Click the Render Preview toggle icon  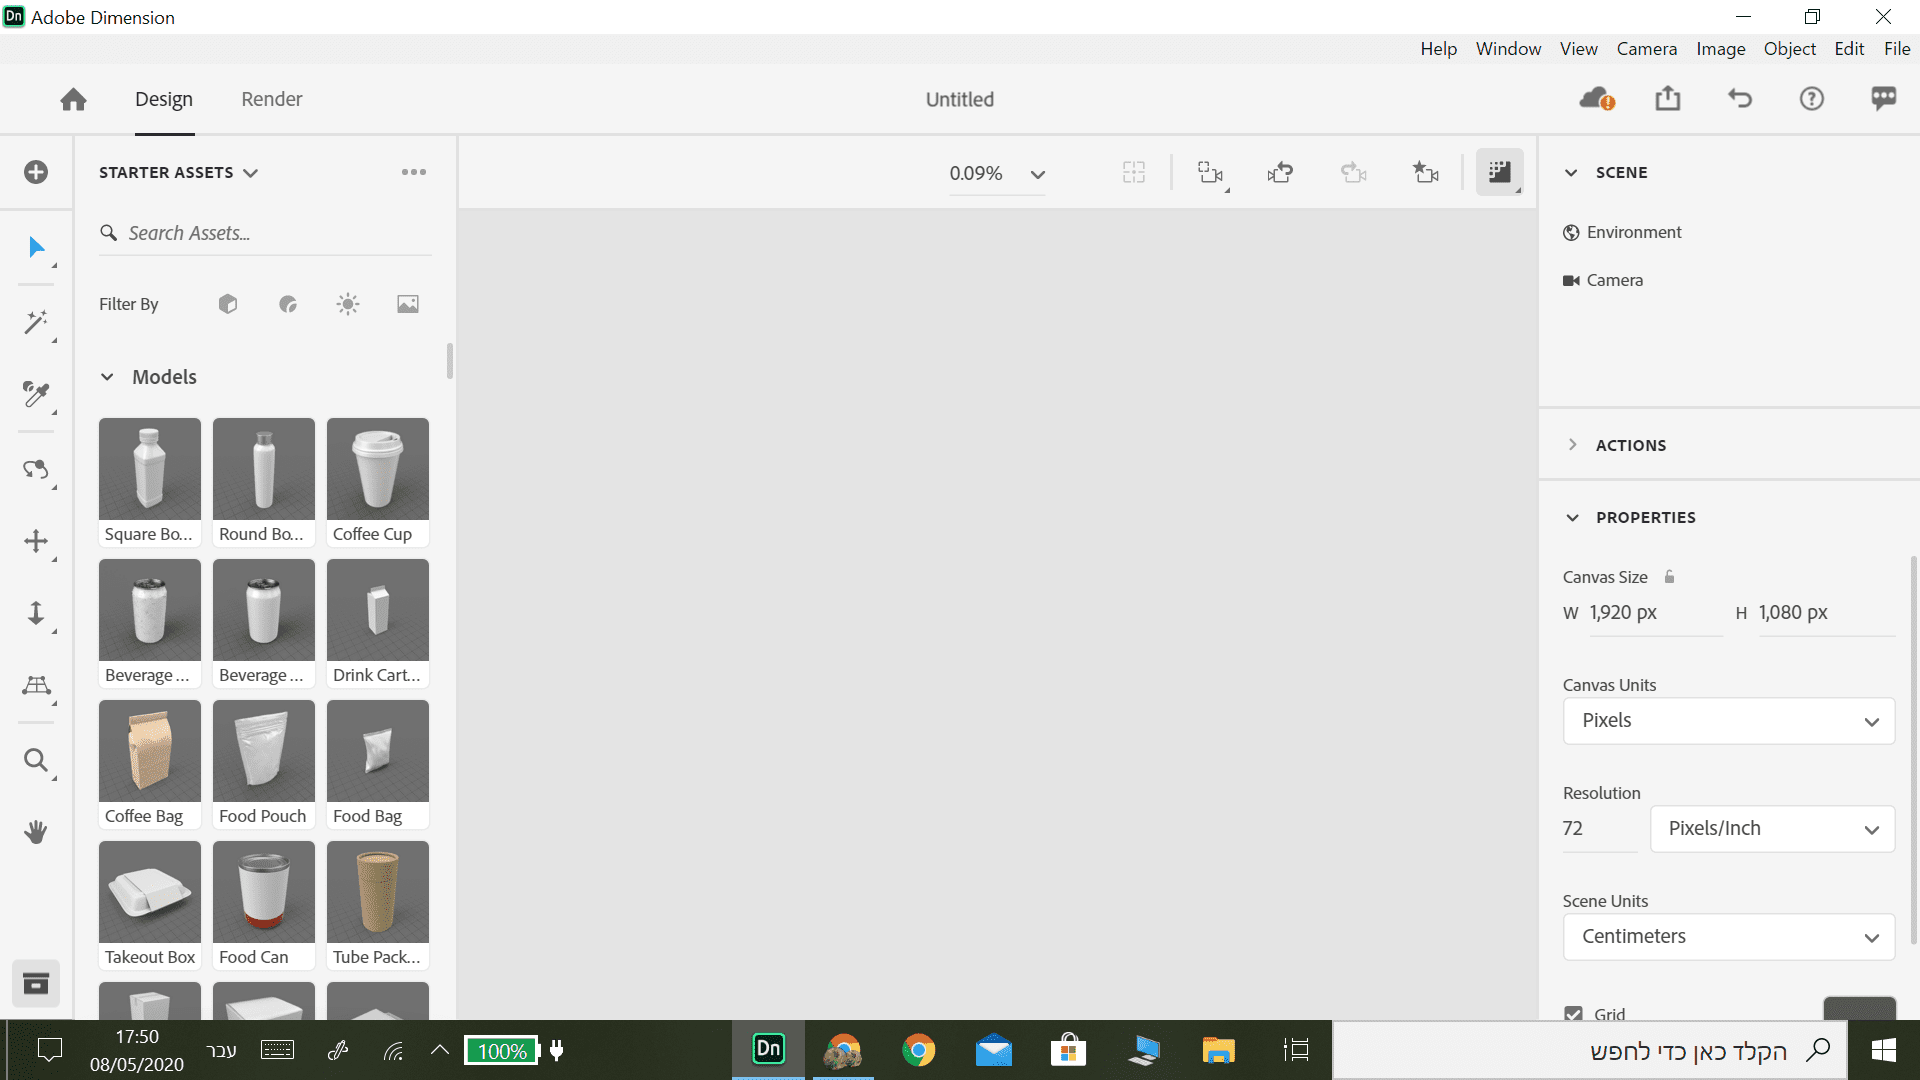click(x=1498, y=172)
